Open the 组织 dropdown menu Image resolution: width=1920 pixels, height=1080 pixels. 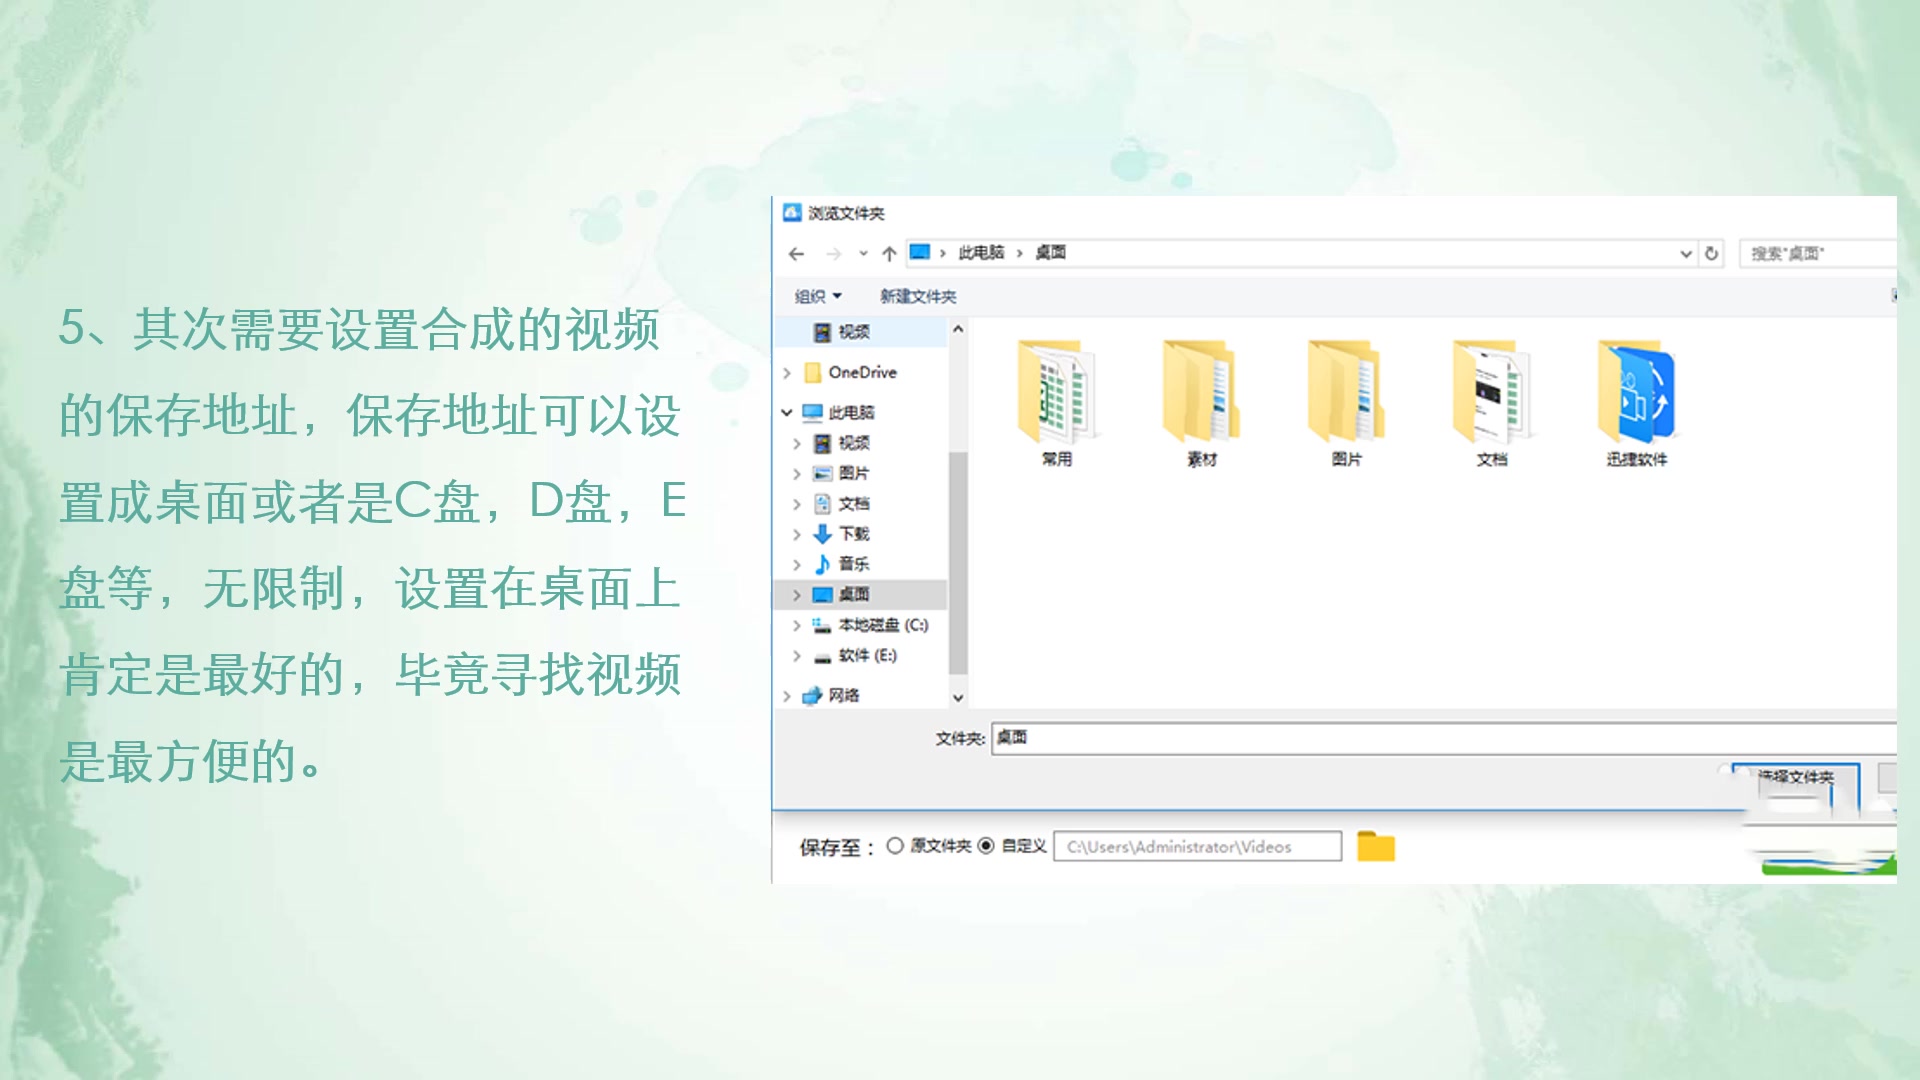click(816, 296)
